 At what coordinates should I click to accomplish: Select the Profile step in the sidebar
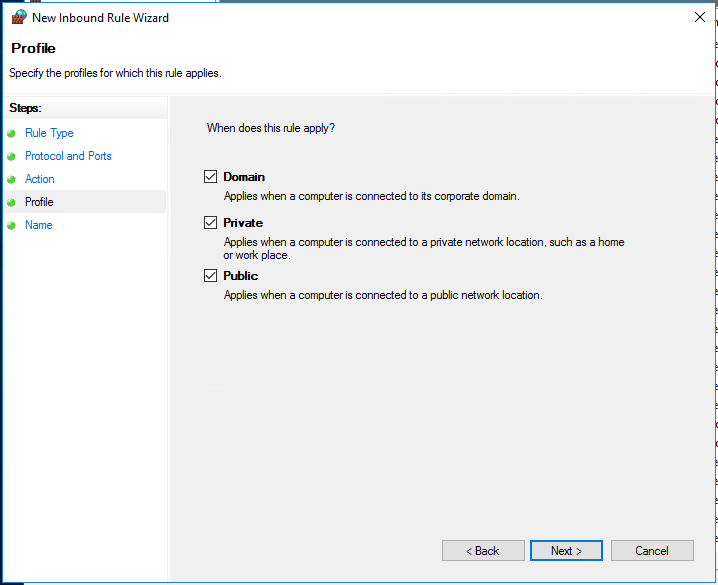39,202
